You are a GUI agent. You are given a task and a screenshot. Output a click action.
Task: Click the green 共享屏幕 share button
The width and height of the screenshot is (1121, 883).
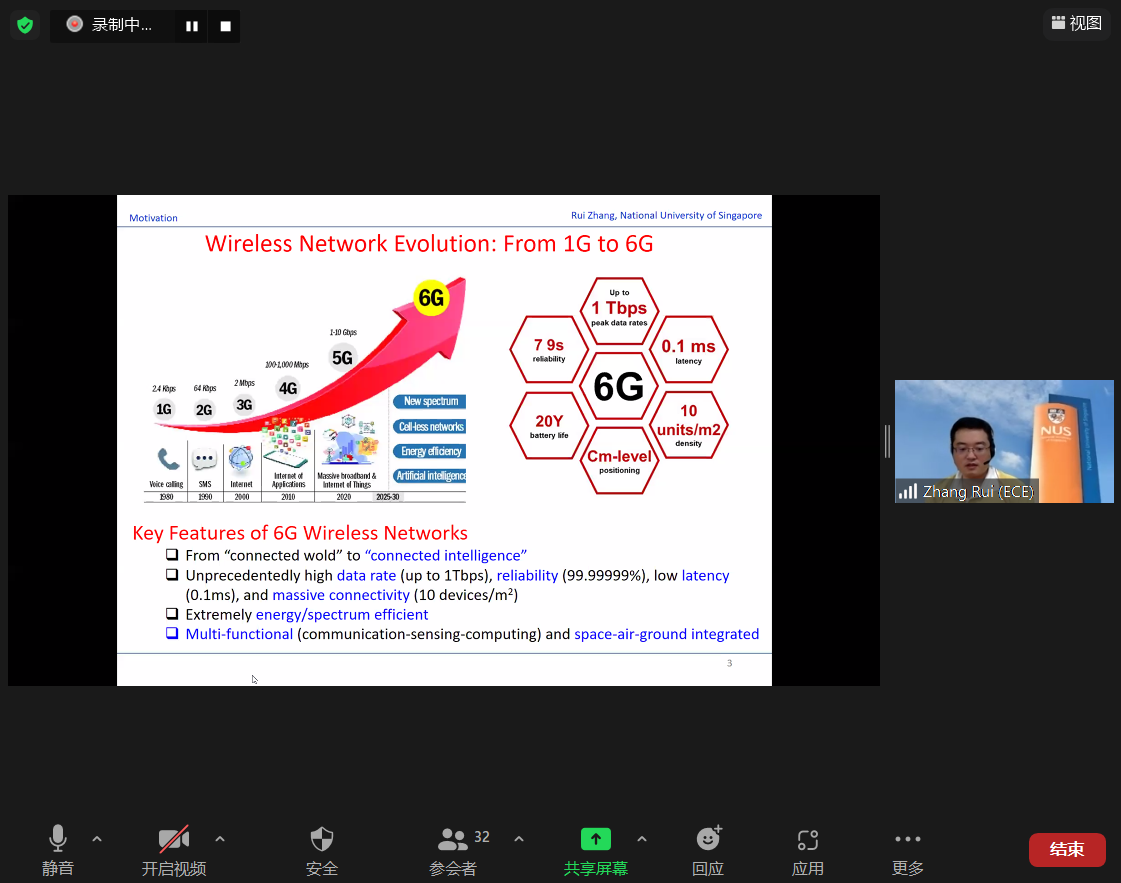[x=596, y=850]
